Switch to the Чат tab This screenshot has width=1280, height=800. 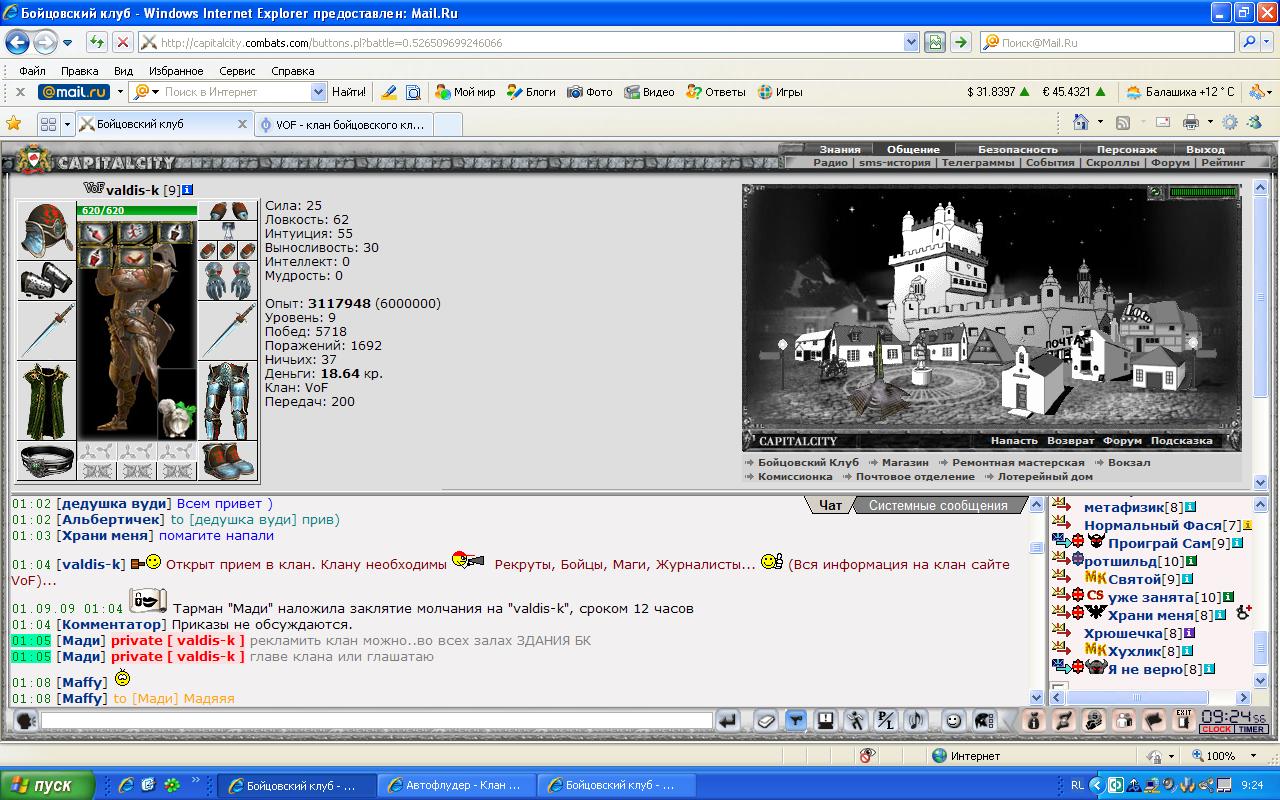coord(830,506)
